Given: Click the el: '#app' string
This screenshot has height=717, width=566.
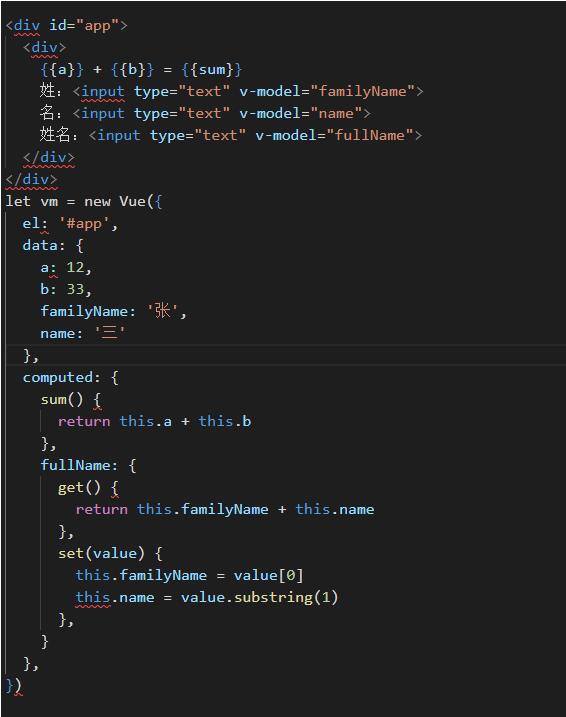Looking at the screenshot, I should (84, 224).
